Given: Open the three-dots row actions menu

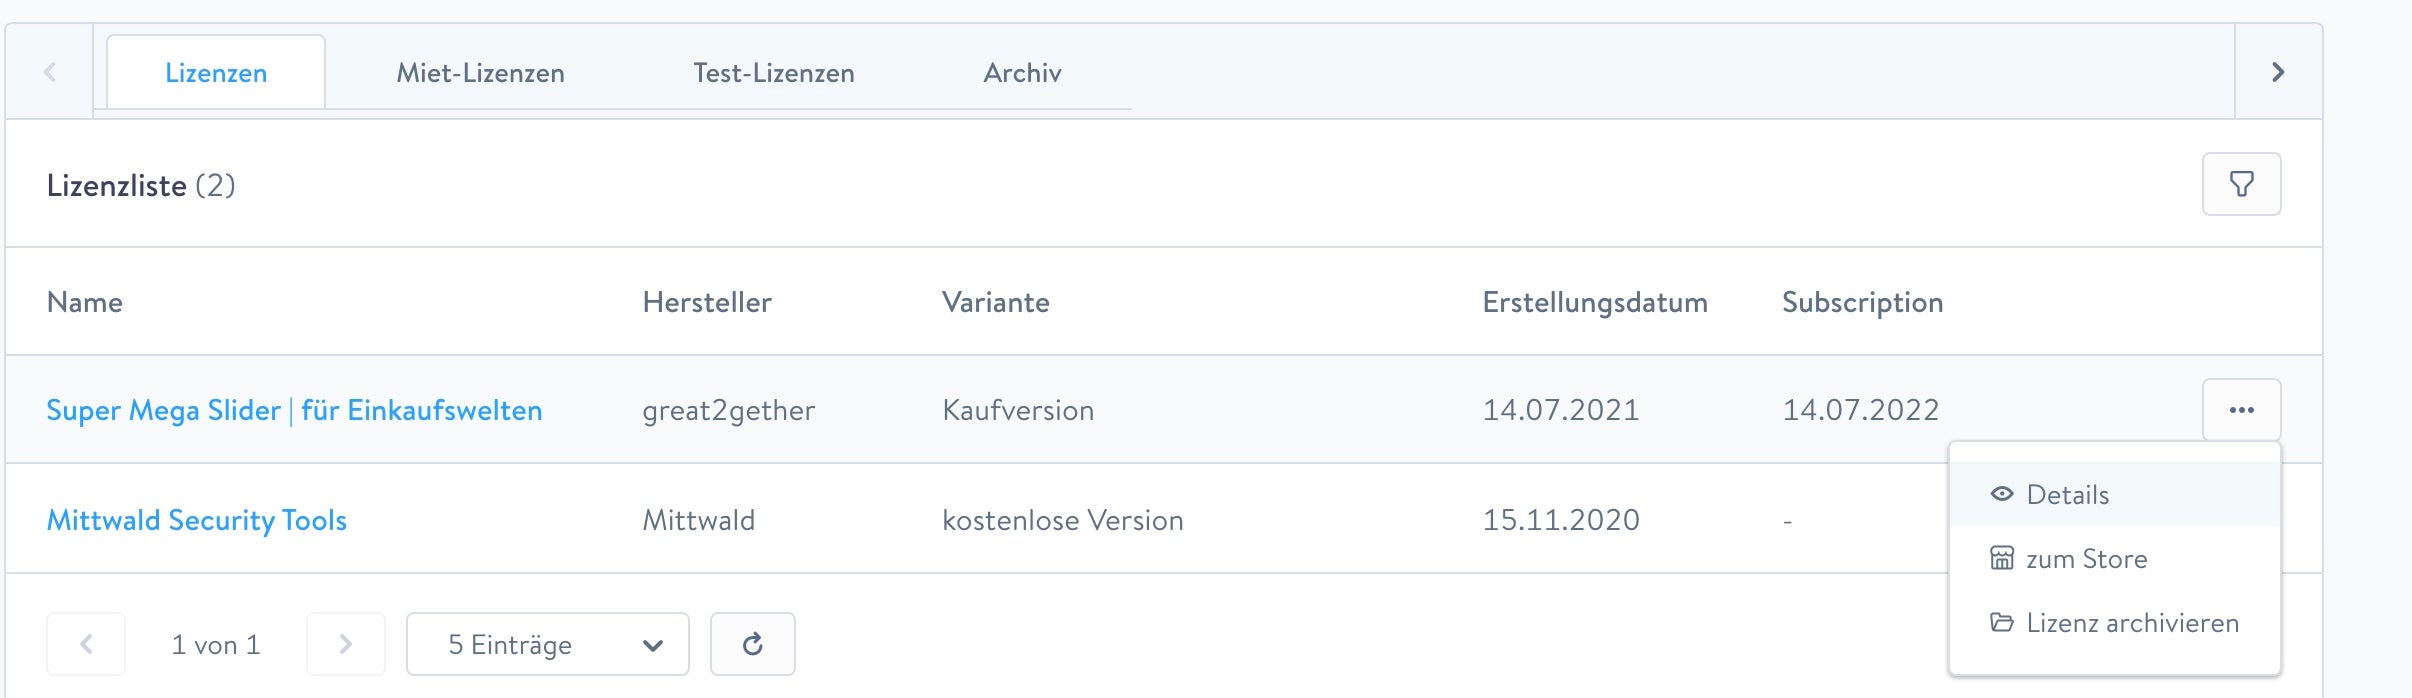Looking at the screenshot, I should coord(2241,410).
